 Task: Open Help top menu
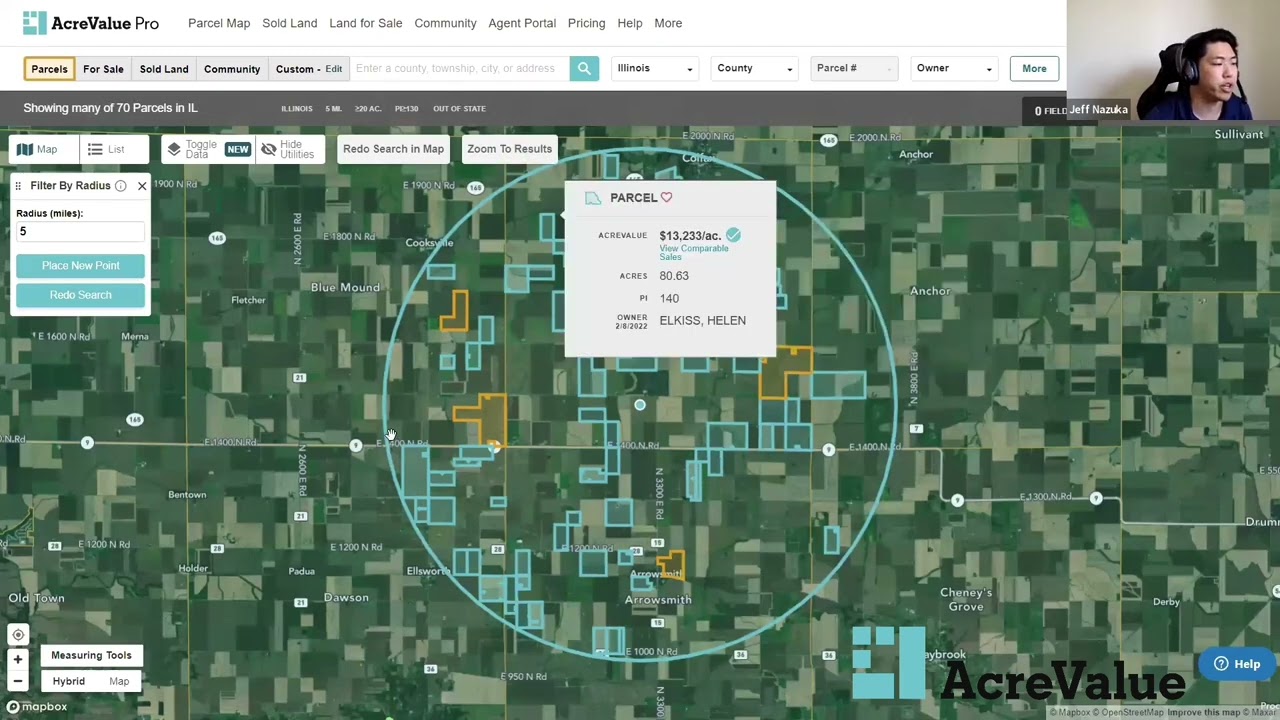pyautogui.click(x=630, y=23)
